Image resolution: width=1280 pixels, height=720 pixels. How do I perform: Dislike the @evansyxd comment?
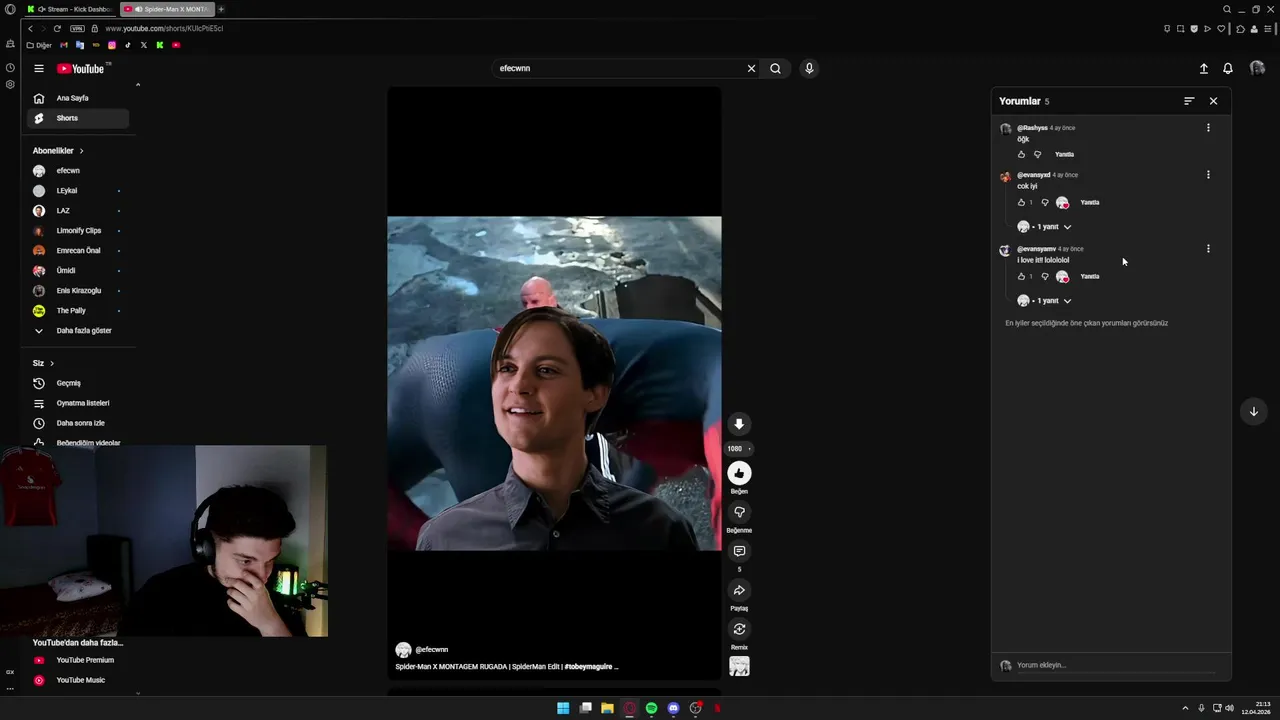(1045, 202)
